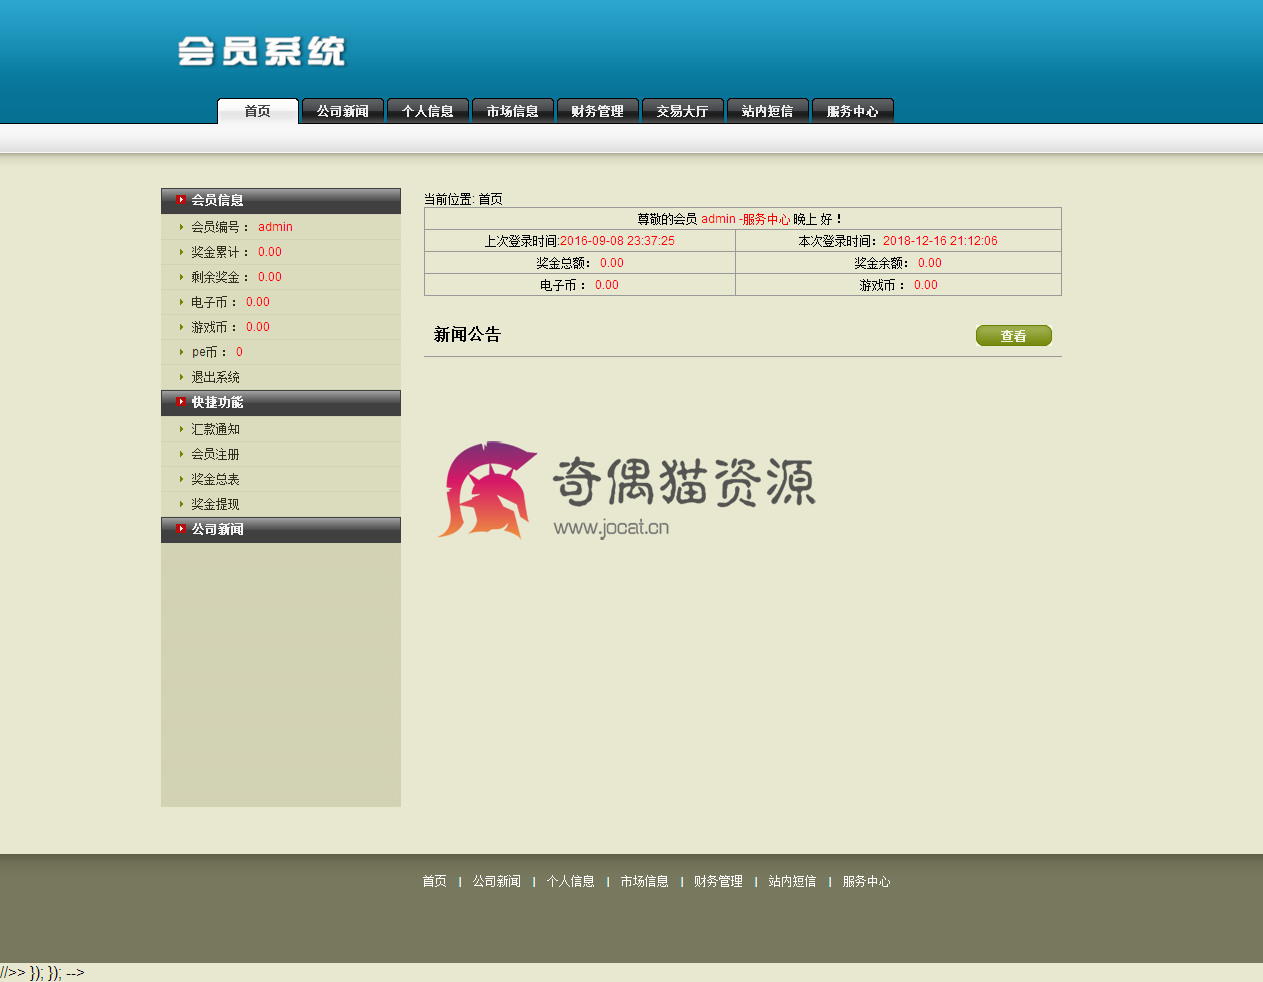The width and height of the screenshot is (1263, 982).
Task: Open the 首页 tab in top navigation
Action: click(258, 111)
